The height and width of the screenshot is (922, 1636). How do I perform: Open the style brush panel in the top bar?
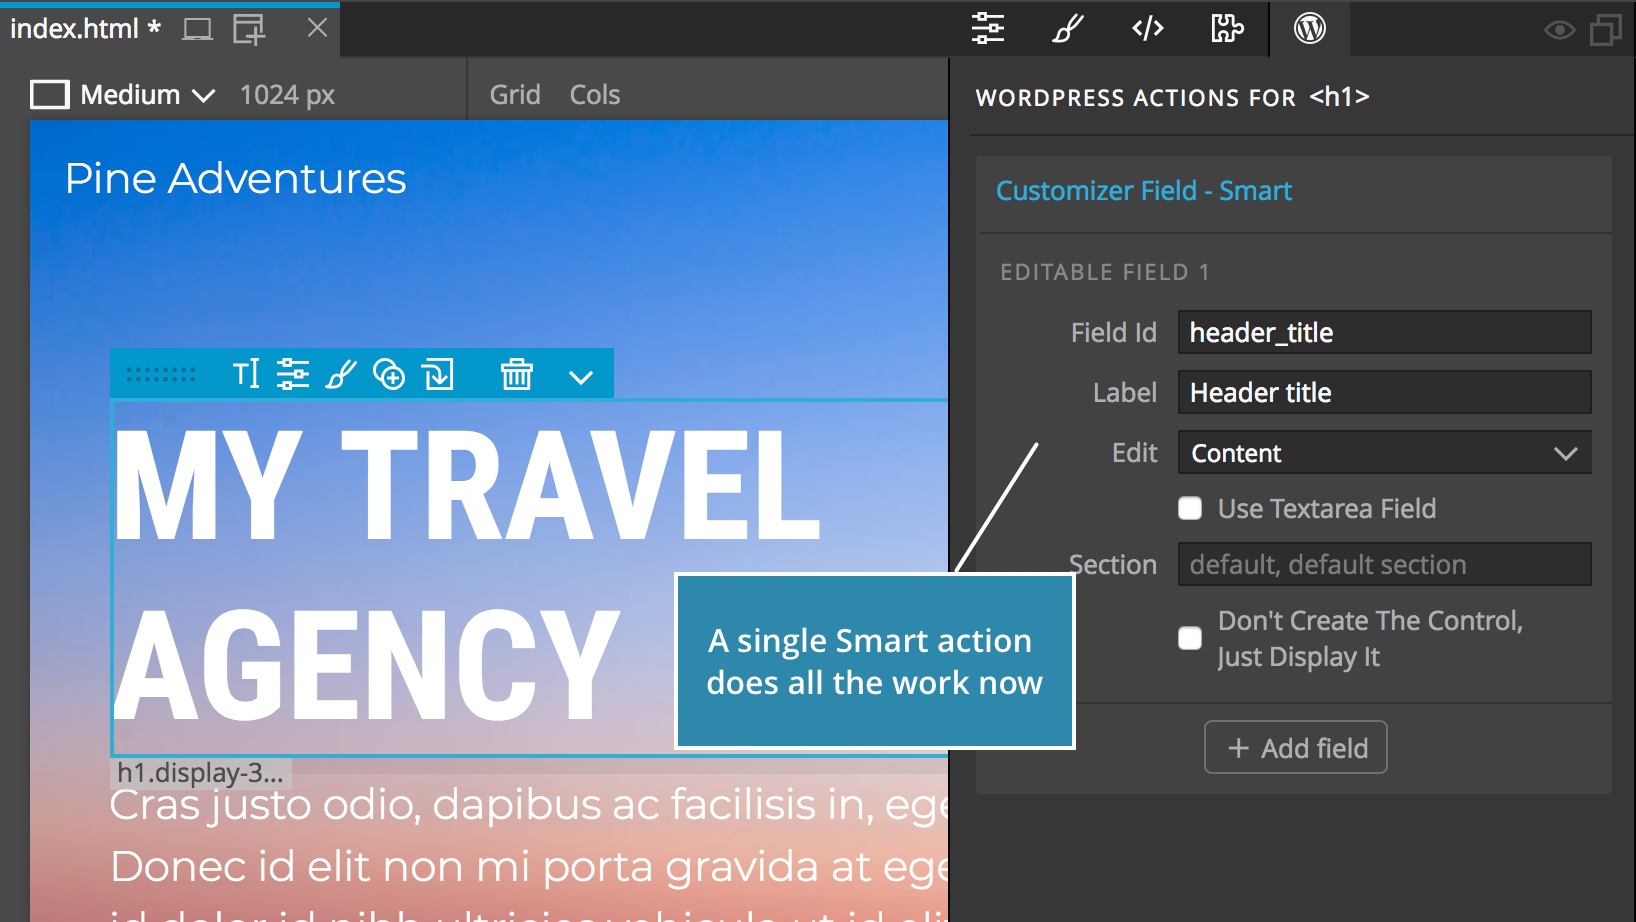pos(1067,28)
